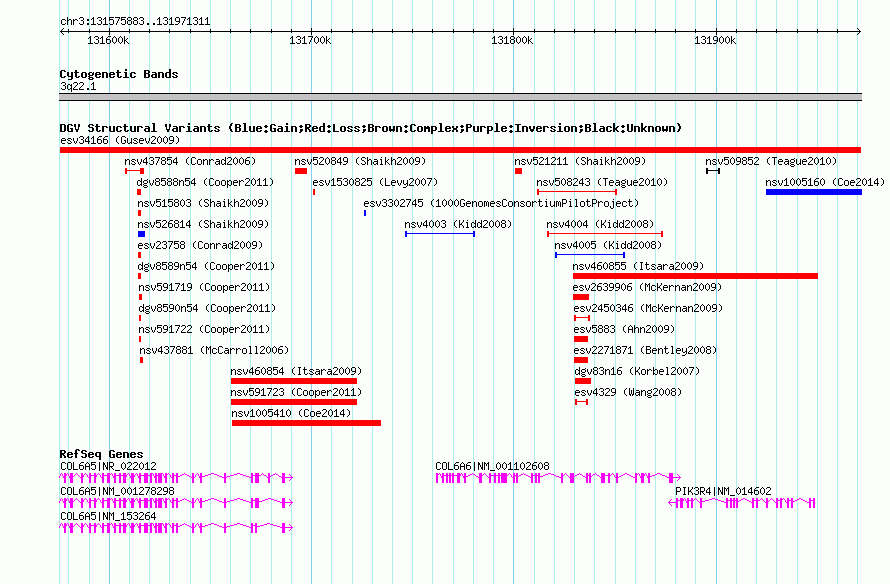Select esv23758 (Conrad2009) label

(x=200, y=245)
